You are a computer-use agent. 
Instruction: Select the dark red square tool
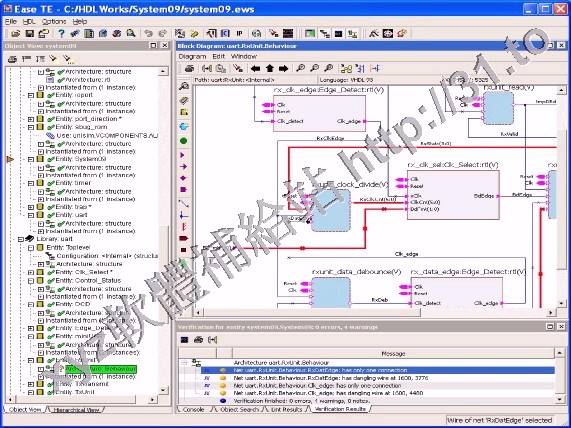tap(184, 250)
